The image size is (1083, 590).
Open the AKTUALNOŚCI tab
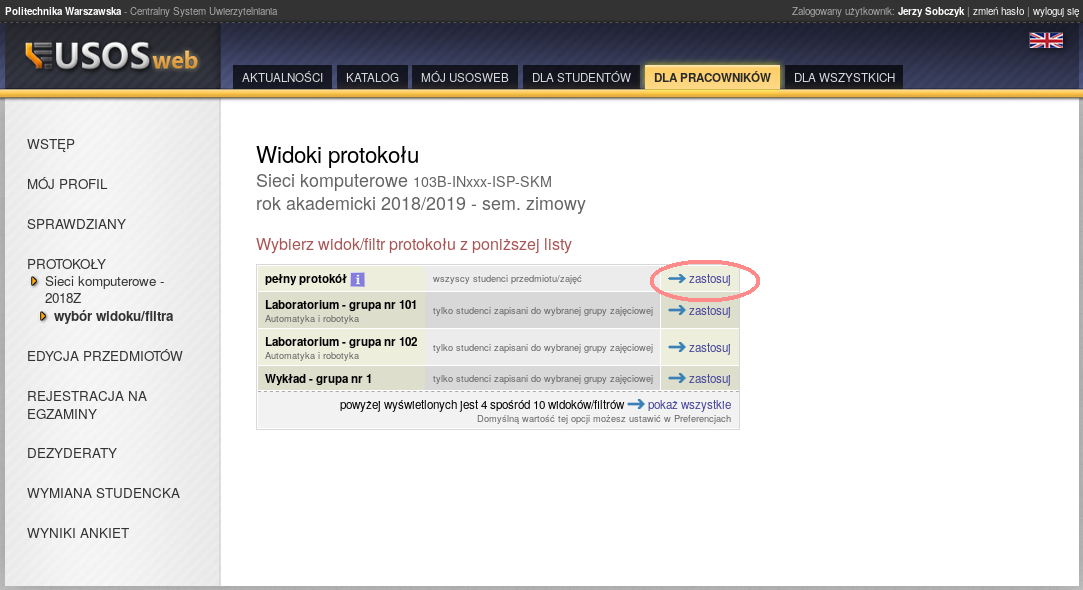(x=282, y=78)
